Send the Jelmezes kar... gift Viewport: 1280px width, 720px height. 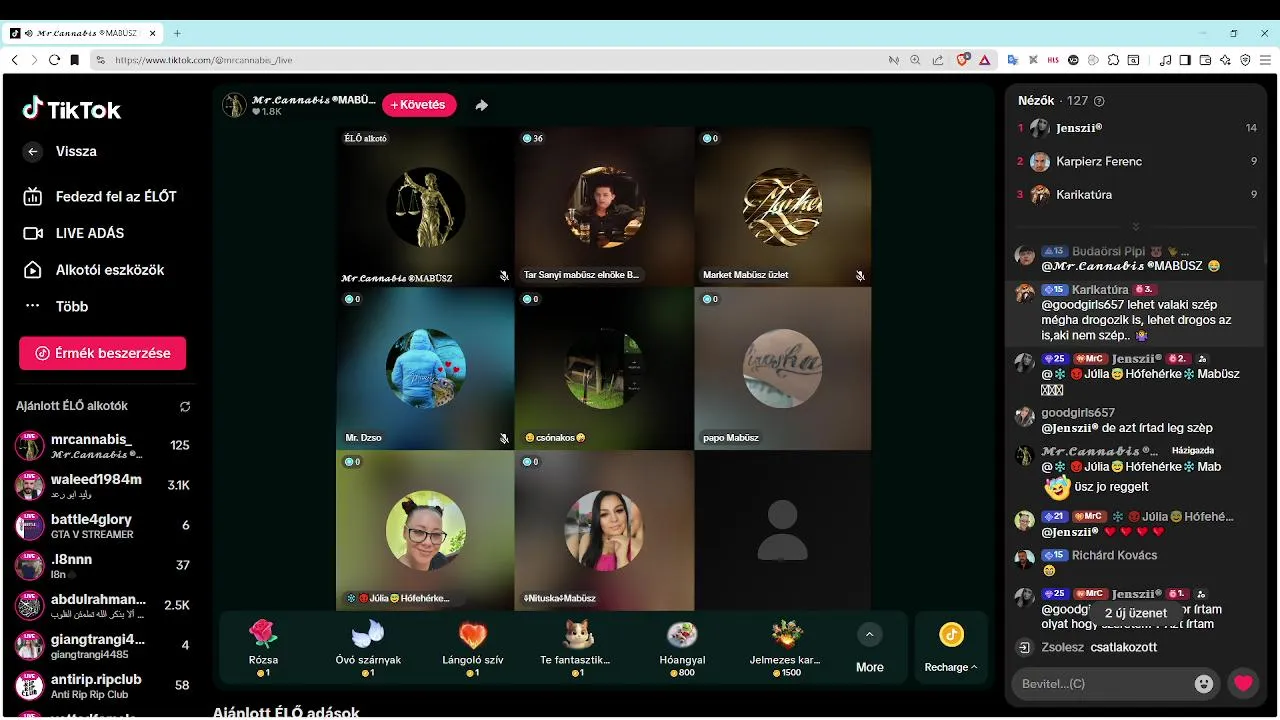pyautogui.click(x=787, y=647)
